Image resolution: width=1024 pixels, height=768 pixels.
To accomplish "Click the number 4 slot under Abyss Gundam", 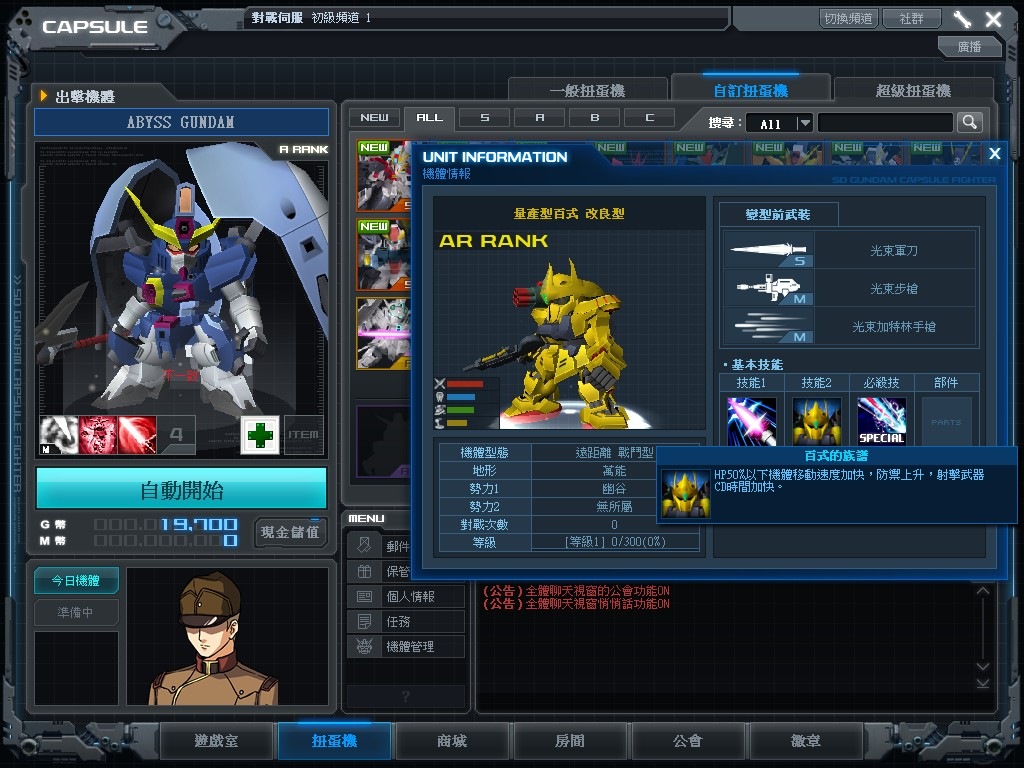I will click(x=176, y=435).
